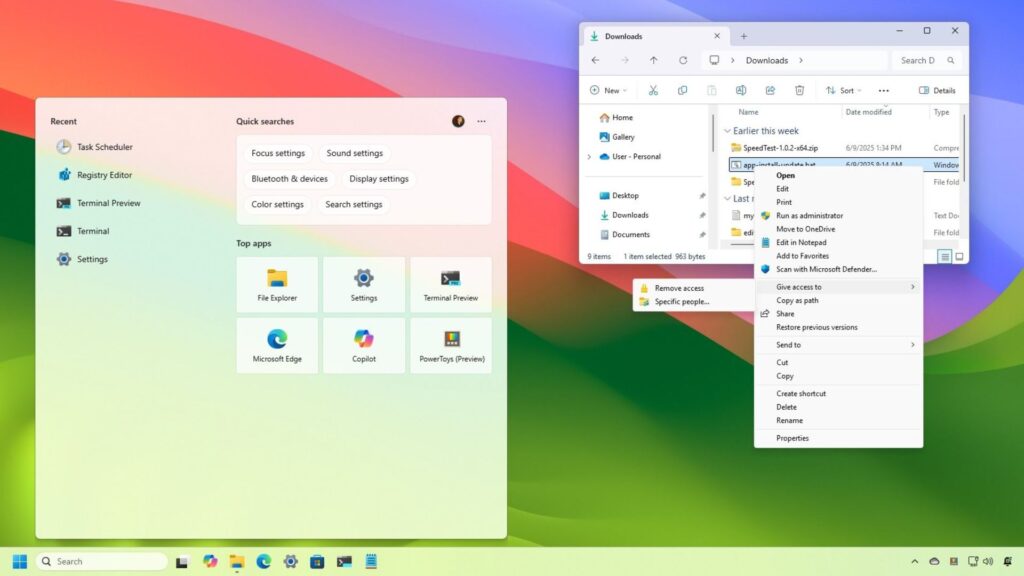This screenshot has height=576, width=1024.
Task: Click the Bluetooth & devices quick search
Action: click(289, 179)
